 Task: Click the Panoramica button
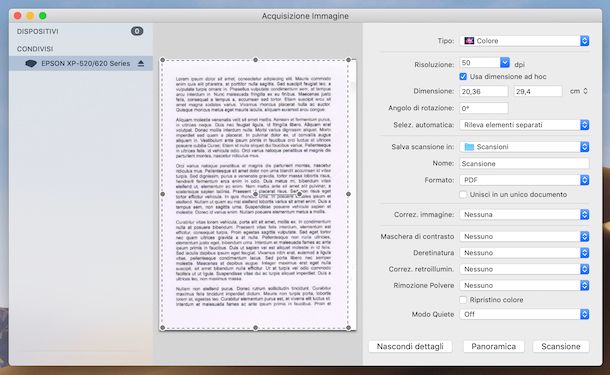coord(494,347)
